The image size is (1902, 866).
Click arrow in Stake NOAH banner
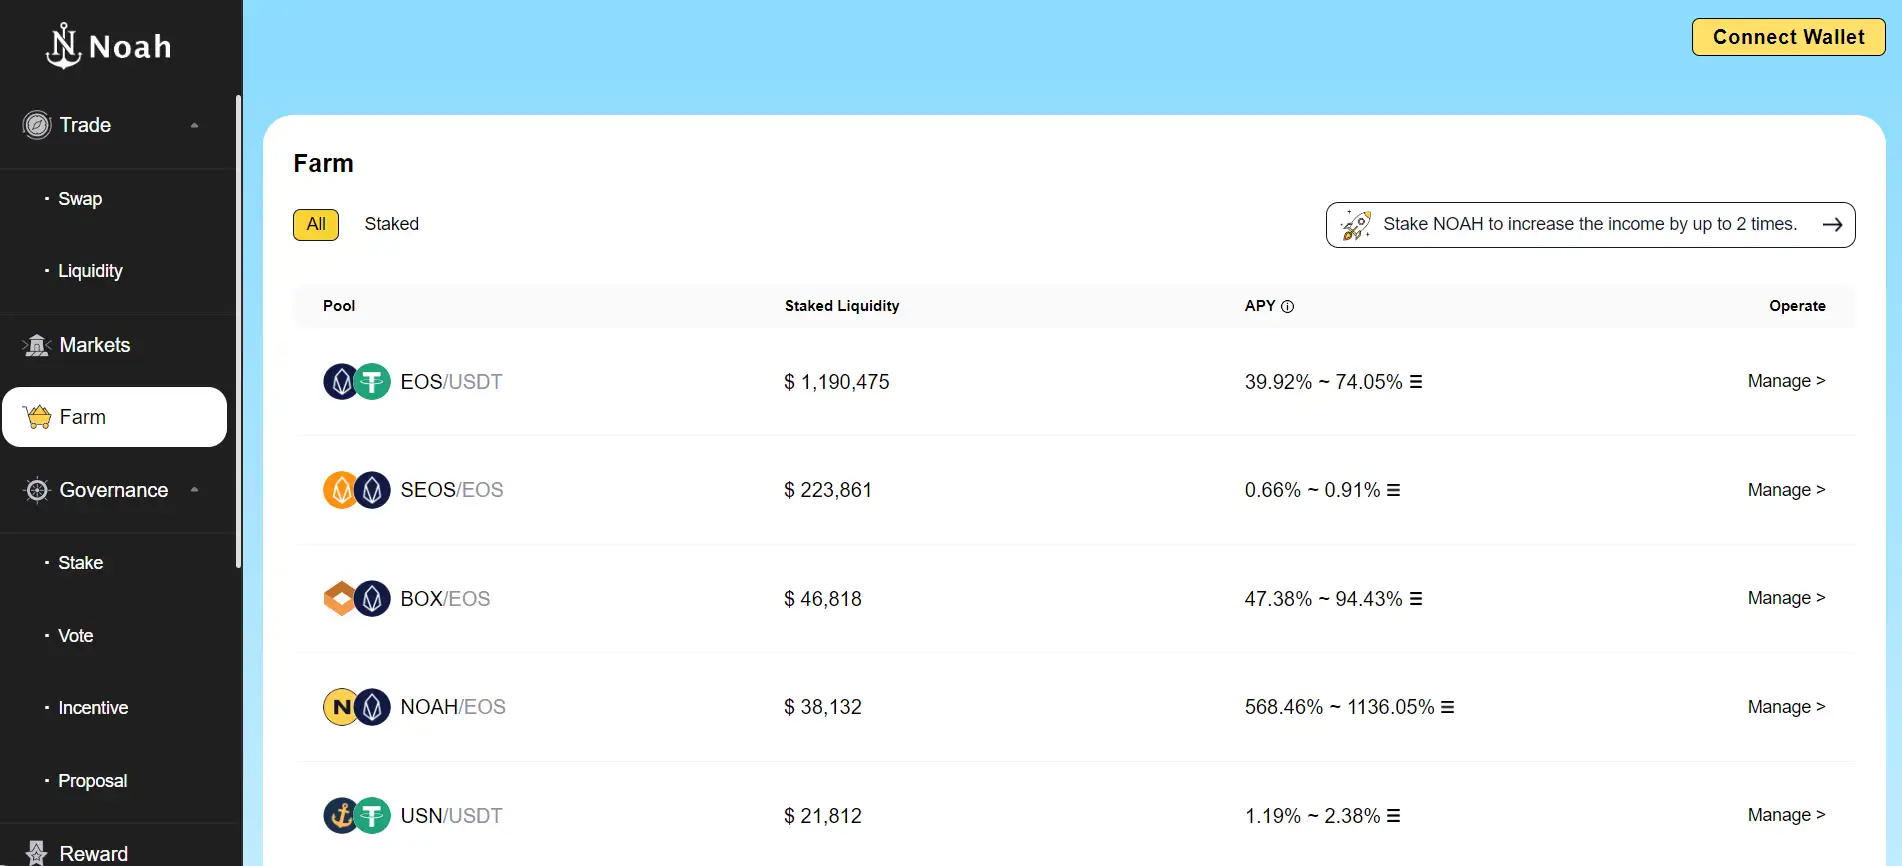click(1831, 225)
